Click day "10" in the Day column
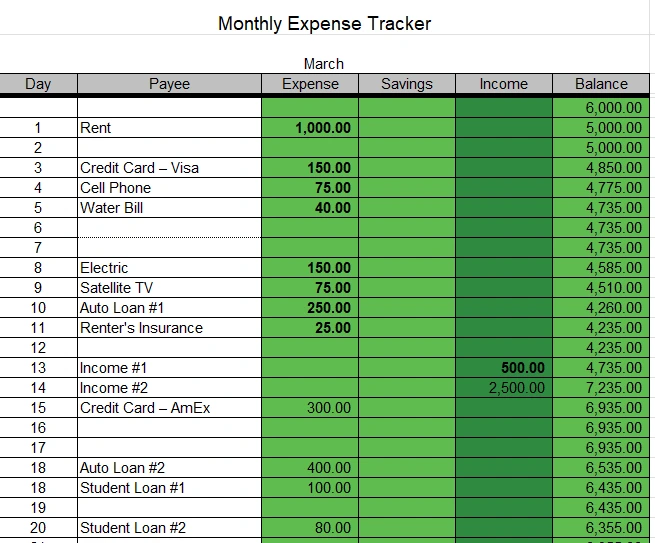This screenshot has width=655, height=543. [38, 308]
